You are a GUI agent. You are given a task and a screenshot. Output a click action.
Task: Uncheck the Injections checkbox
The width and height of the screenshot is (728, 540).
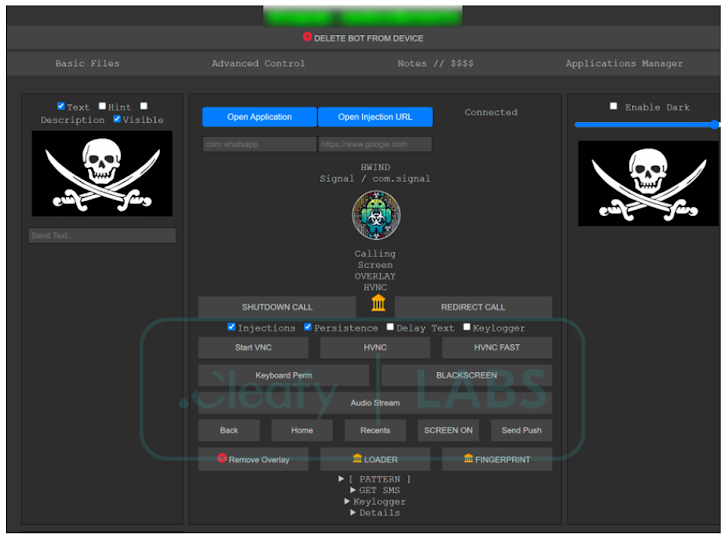point(231,327)
